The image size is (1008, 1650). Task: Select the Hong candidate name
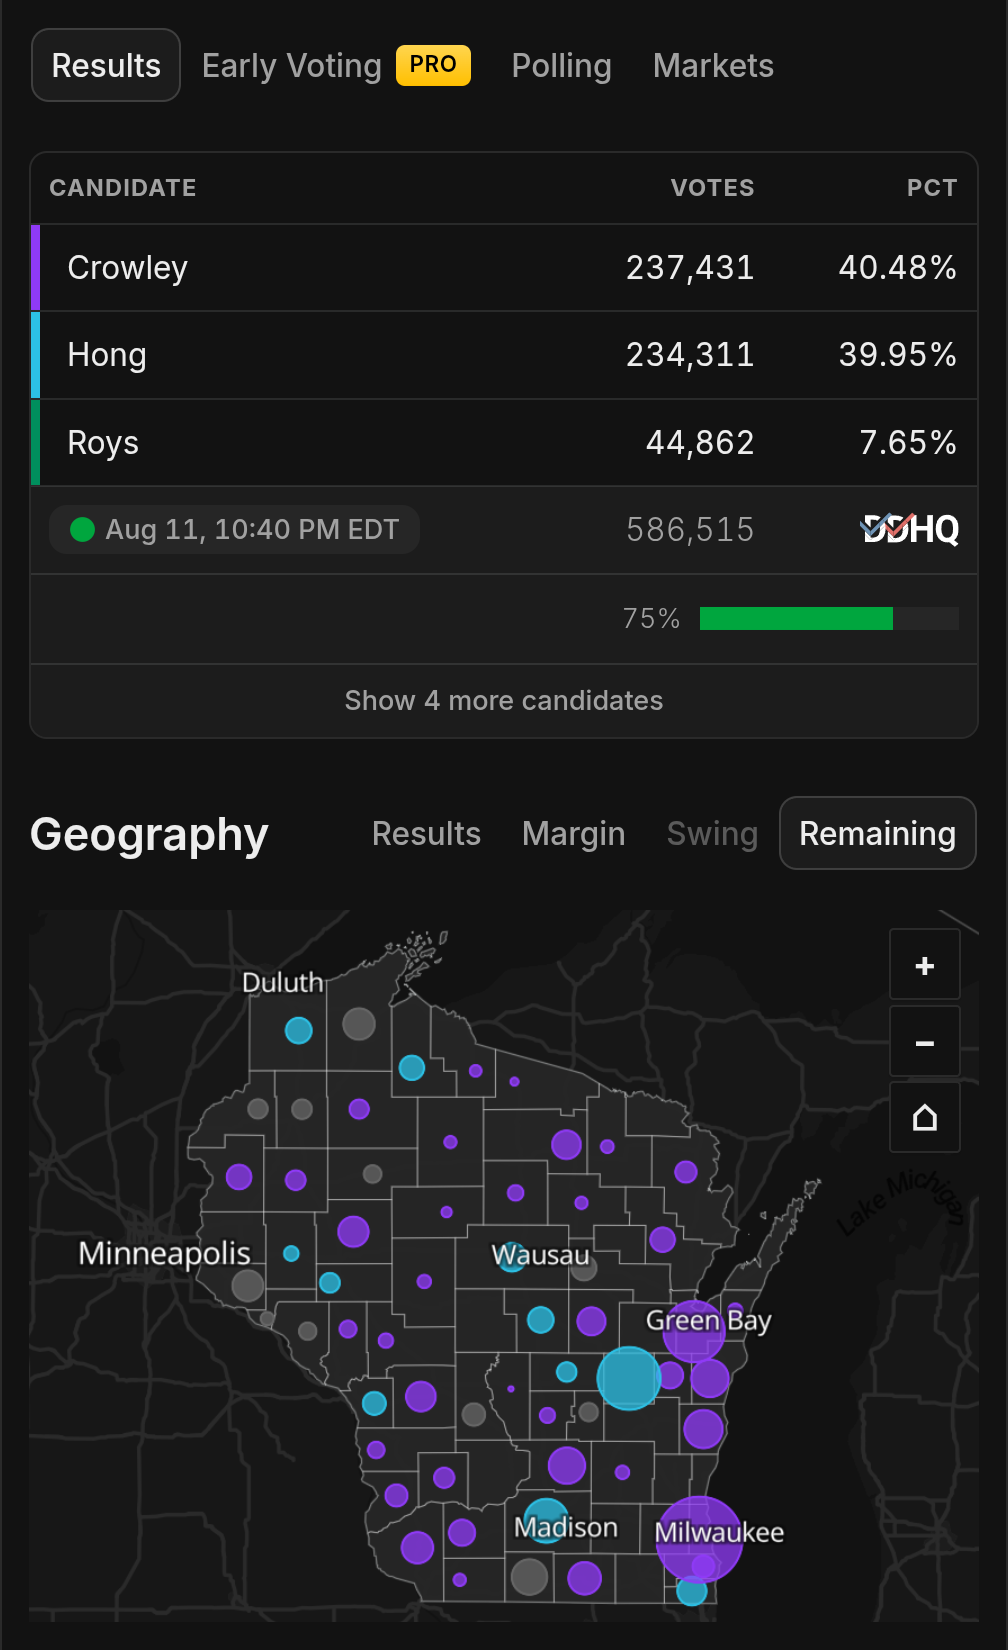click(107, 355)
